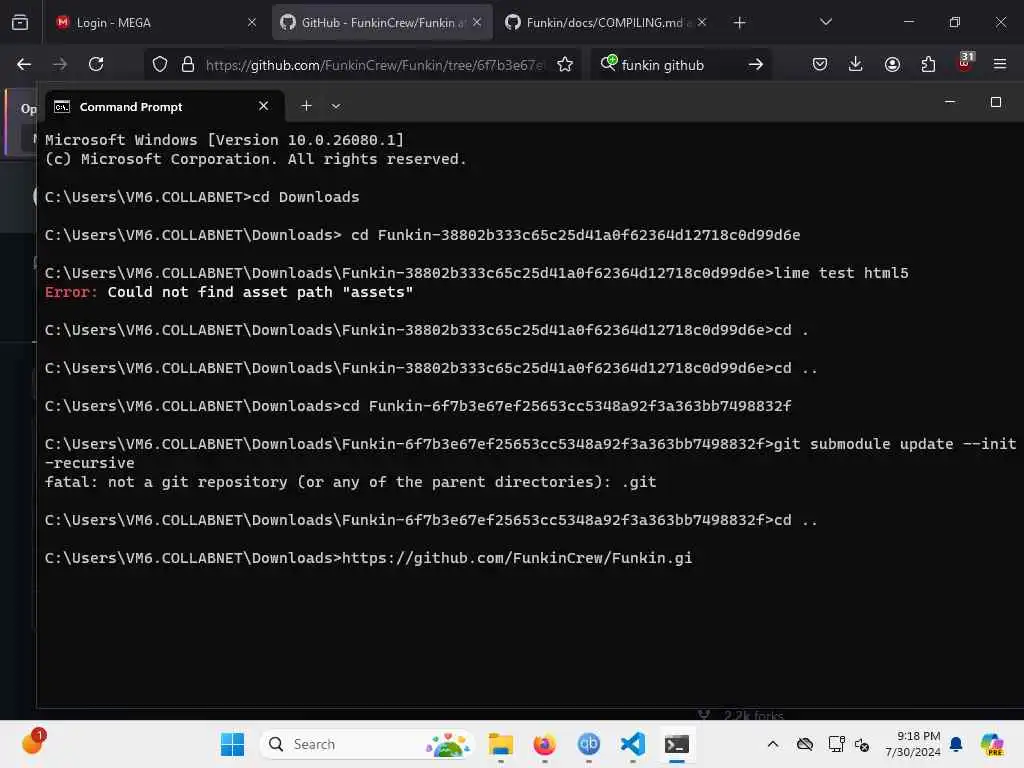The height and width of the screenshot is (768, 1024).
Task: Open the notifications bell icon
Action: [x=955, y=744]
